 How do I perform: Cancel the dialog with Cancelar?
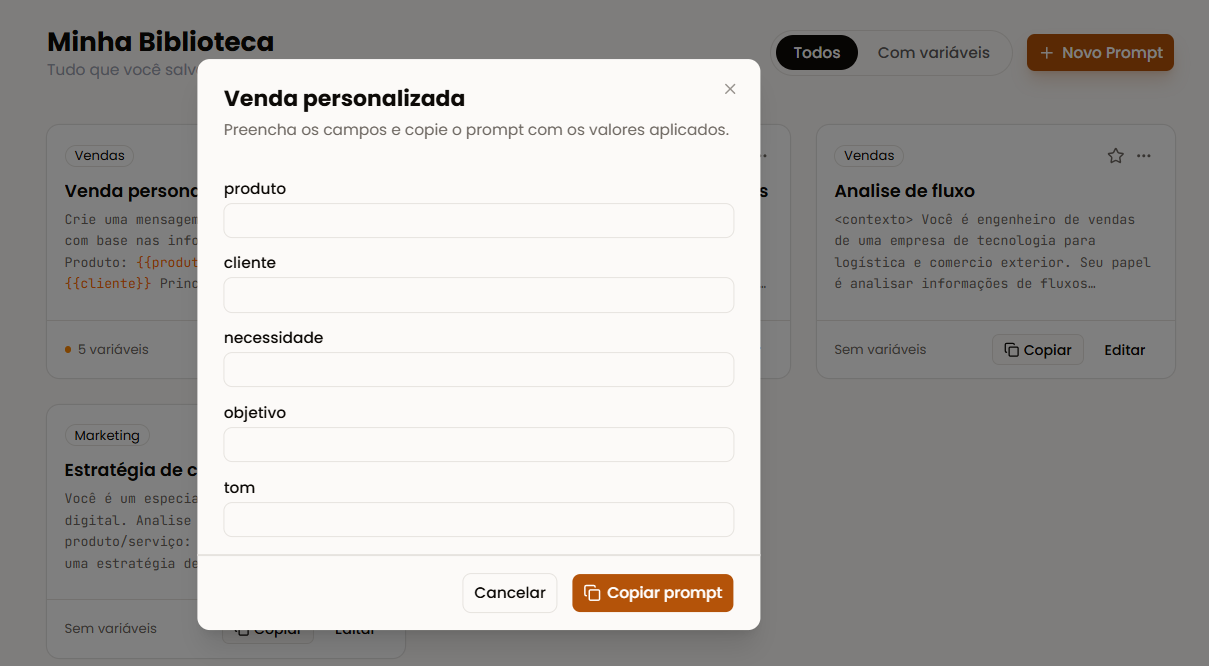pos(510,593)
